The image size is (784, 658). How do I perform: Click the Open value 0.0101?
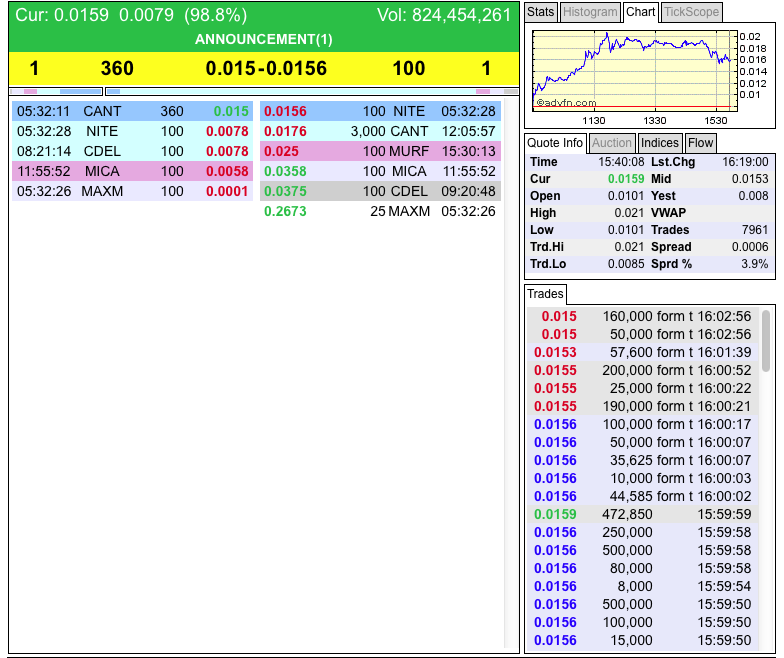click(626, 196)
